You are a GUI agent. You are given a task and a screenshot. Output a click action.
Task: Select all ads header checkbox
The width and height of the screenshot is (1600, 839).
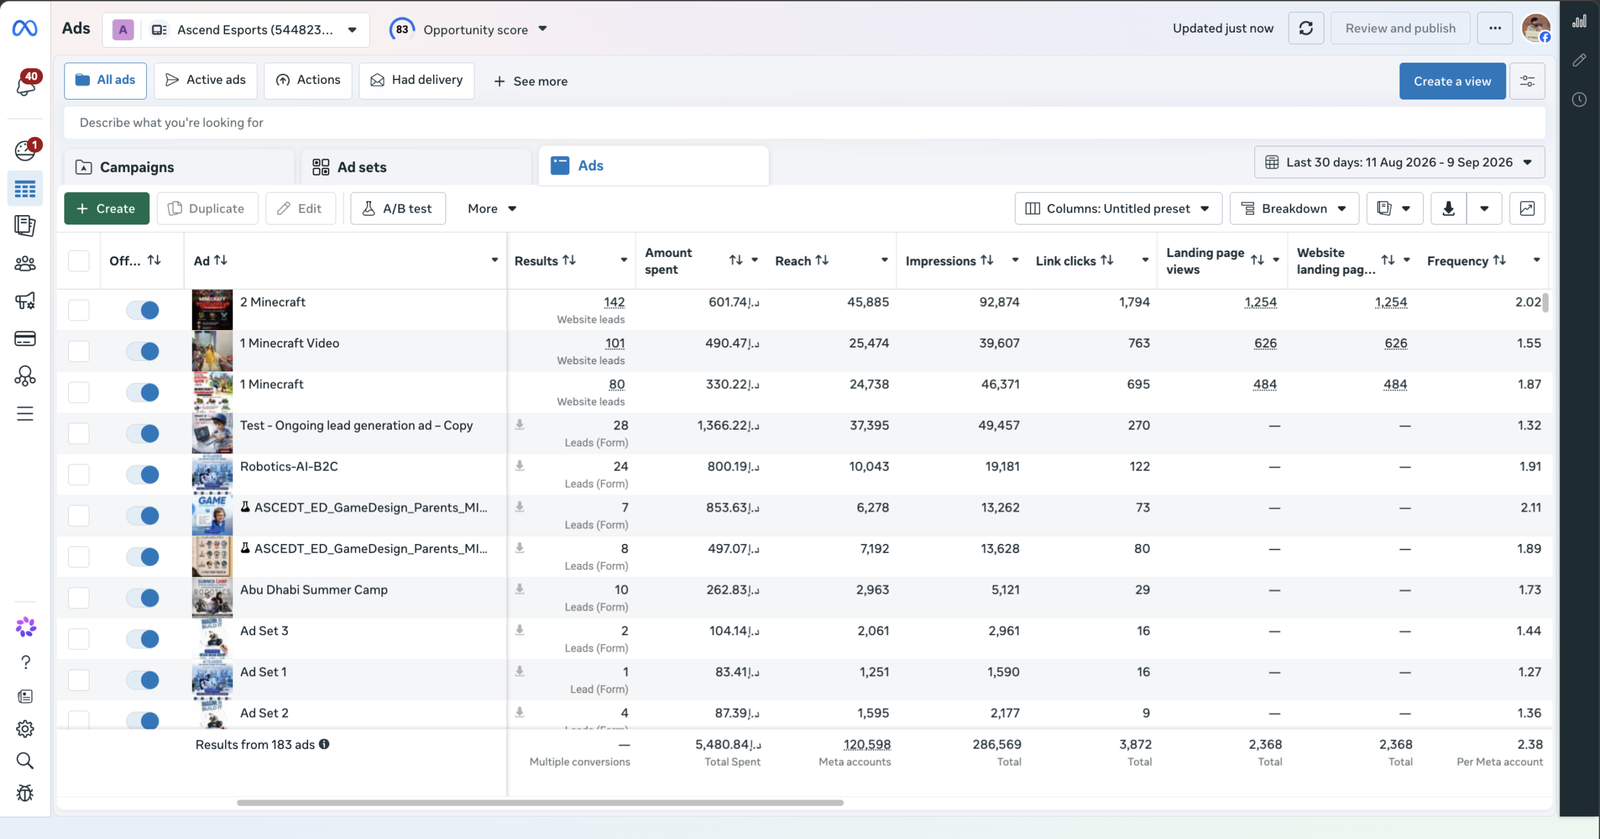coord(79,261)
